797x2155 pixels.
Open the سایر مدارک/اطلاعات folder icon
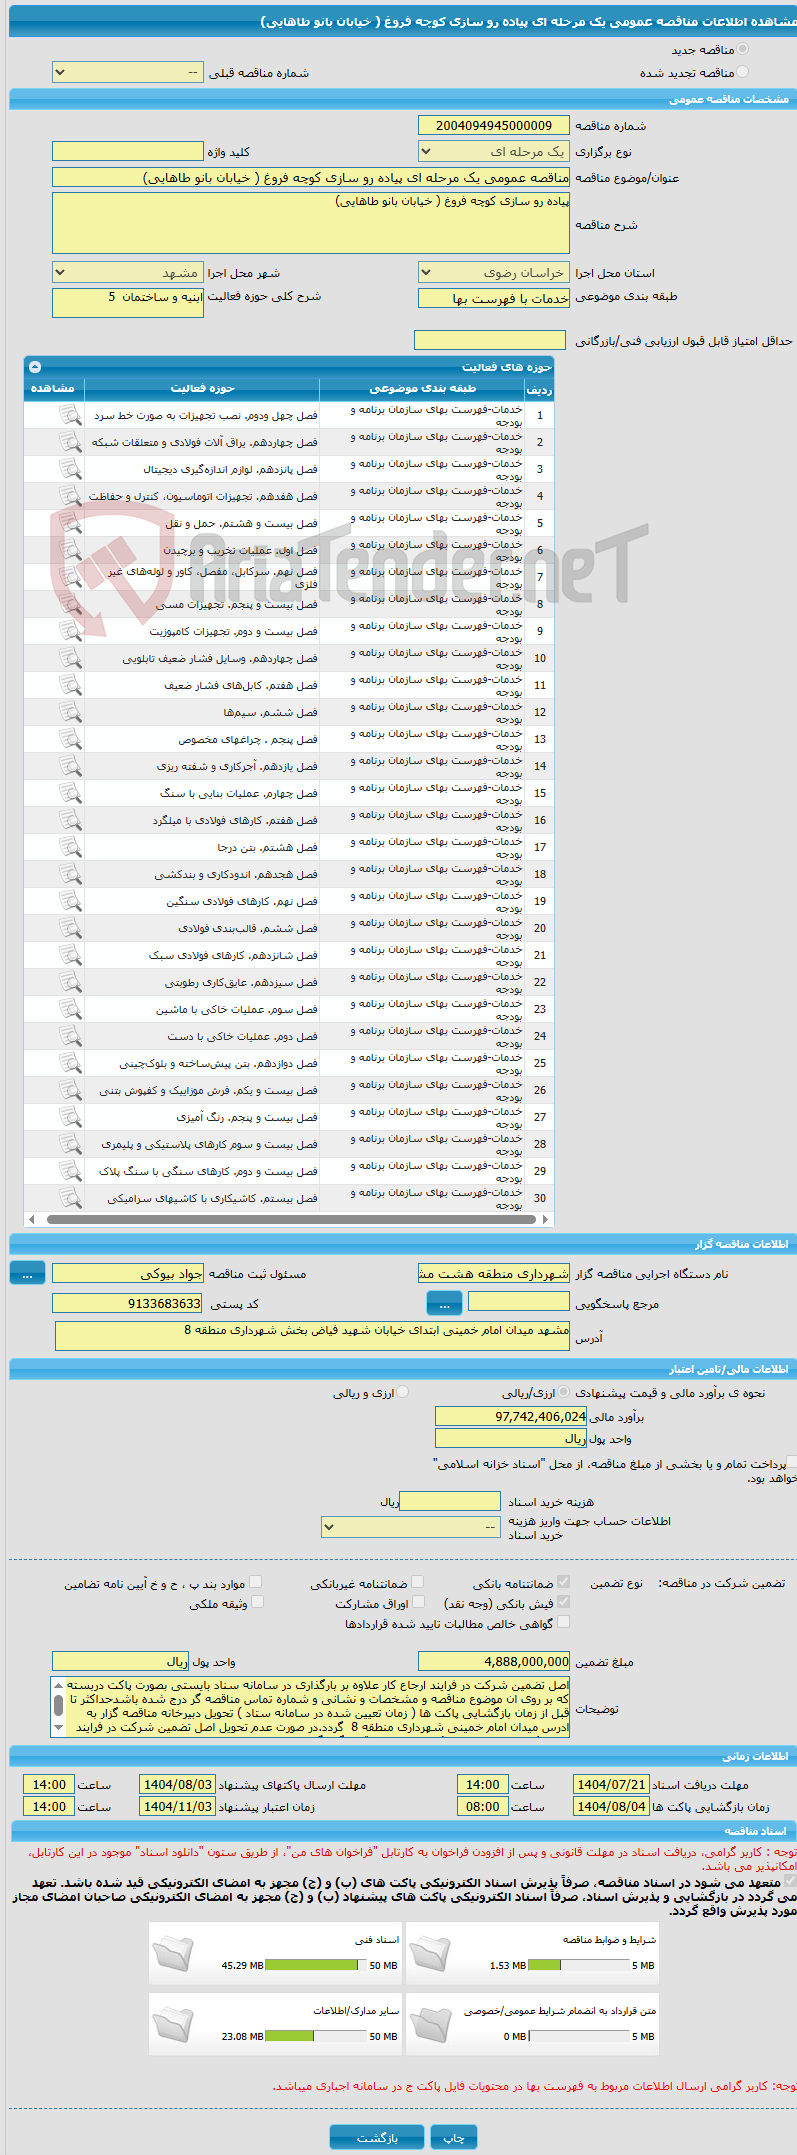click(173, 2023)
